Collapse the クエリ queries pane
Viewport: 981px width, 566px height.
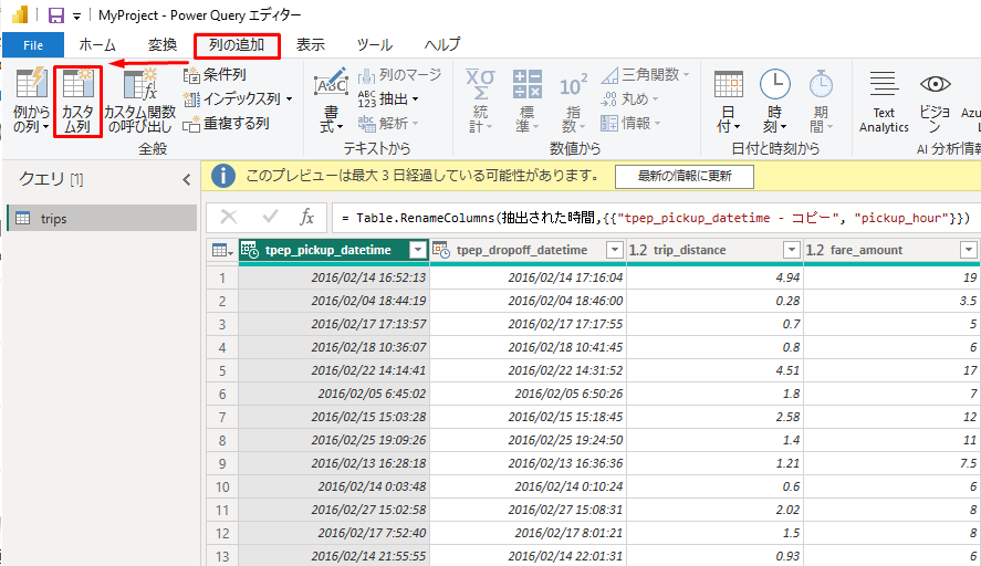coord(185,179)
